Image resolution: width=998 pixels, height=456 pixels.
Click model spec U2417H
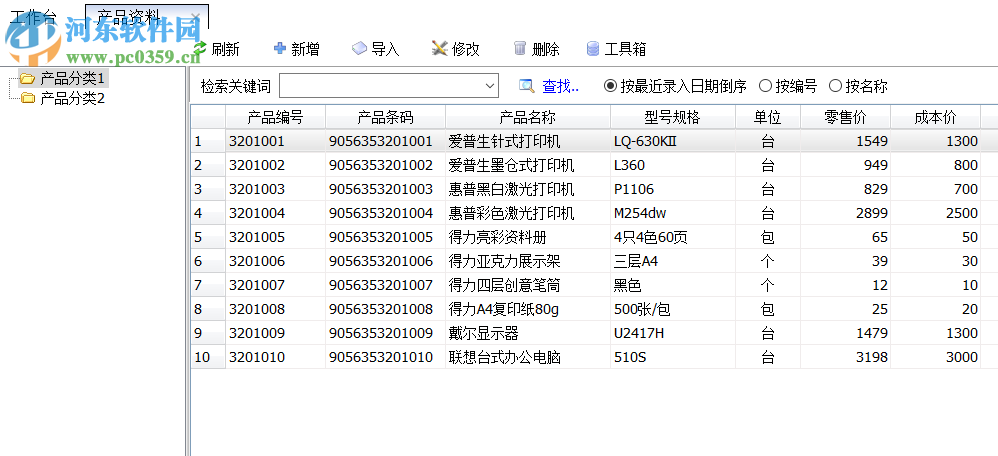click(639, 333)
